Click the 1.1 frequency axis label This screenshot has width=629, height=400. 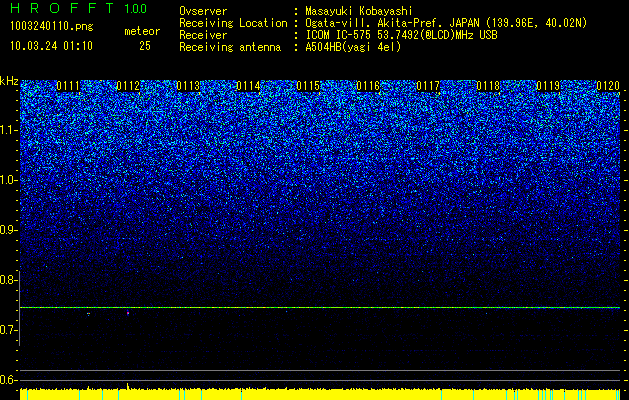click(7, 130)
